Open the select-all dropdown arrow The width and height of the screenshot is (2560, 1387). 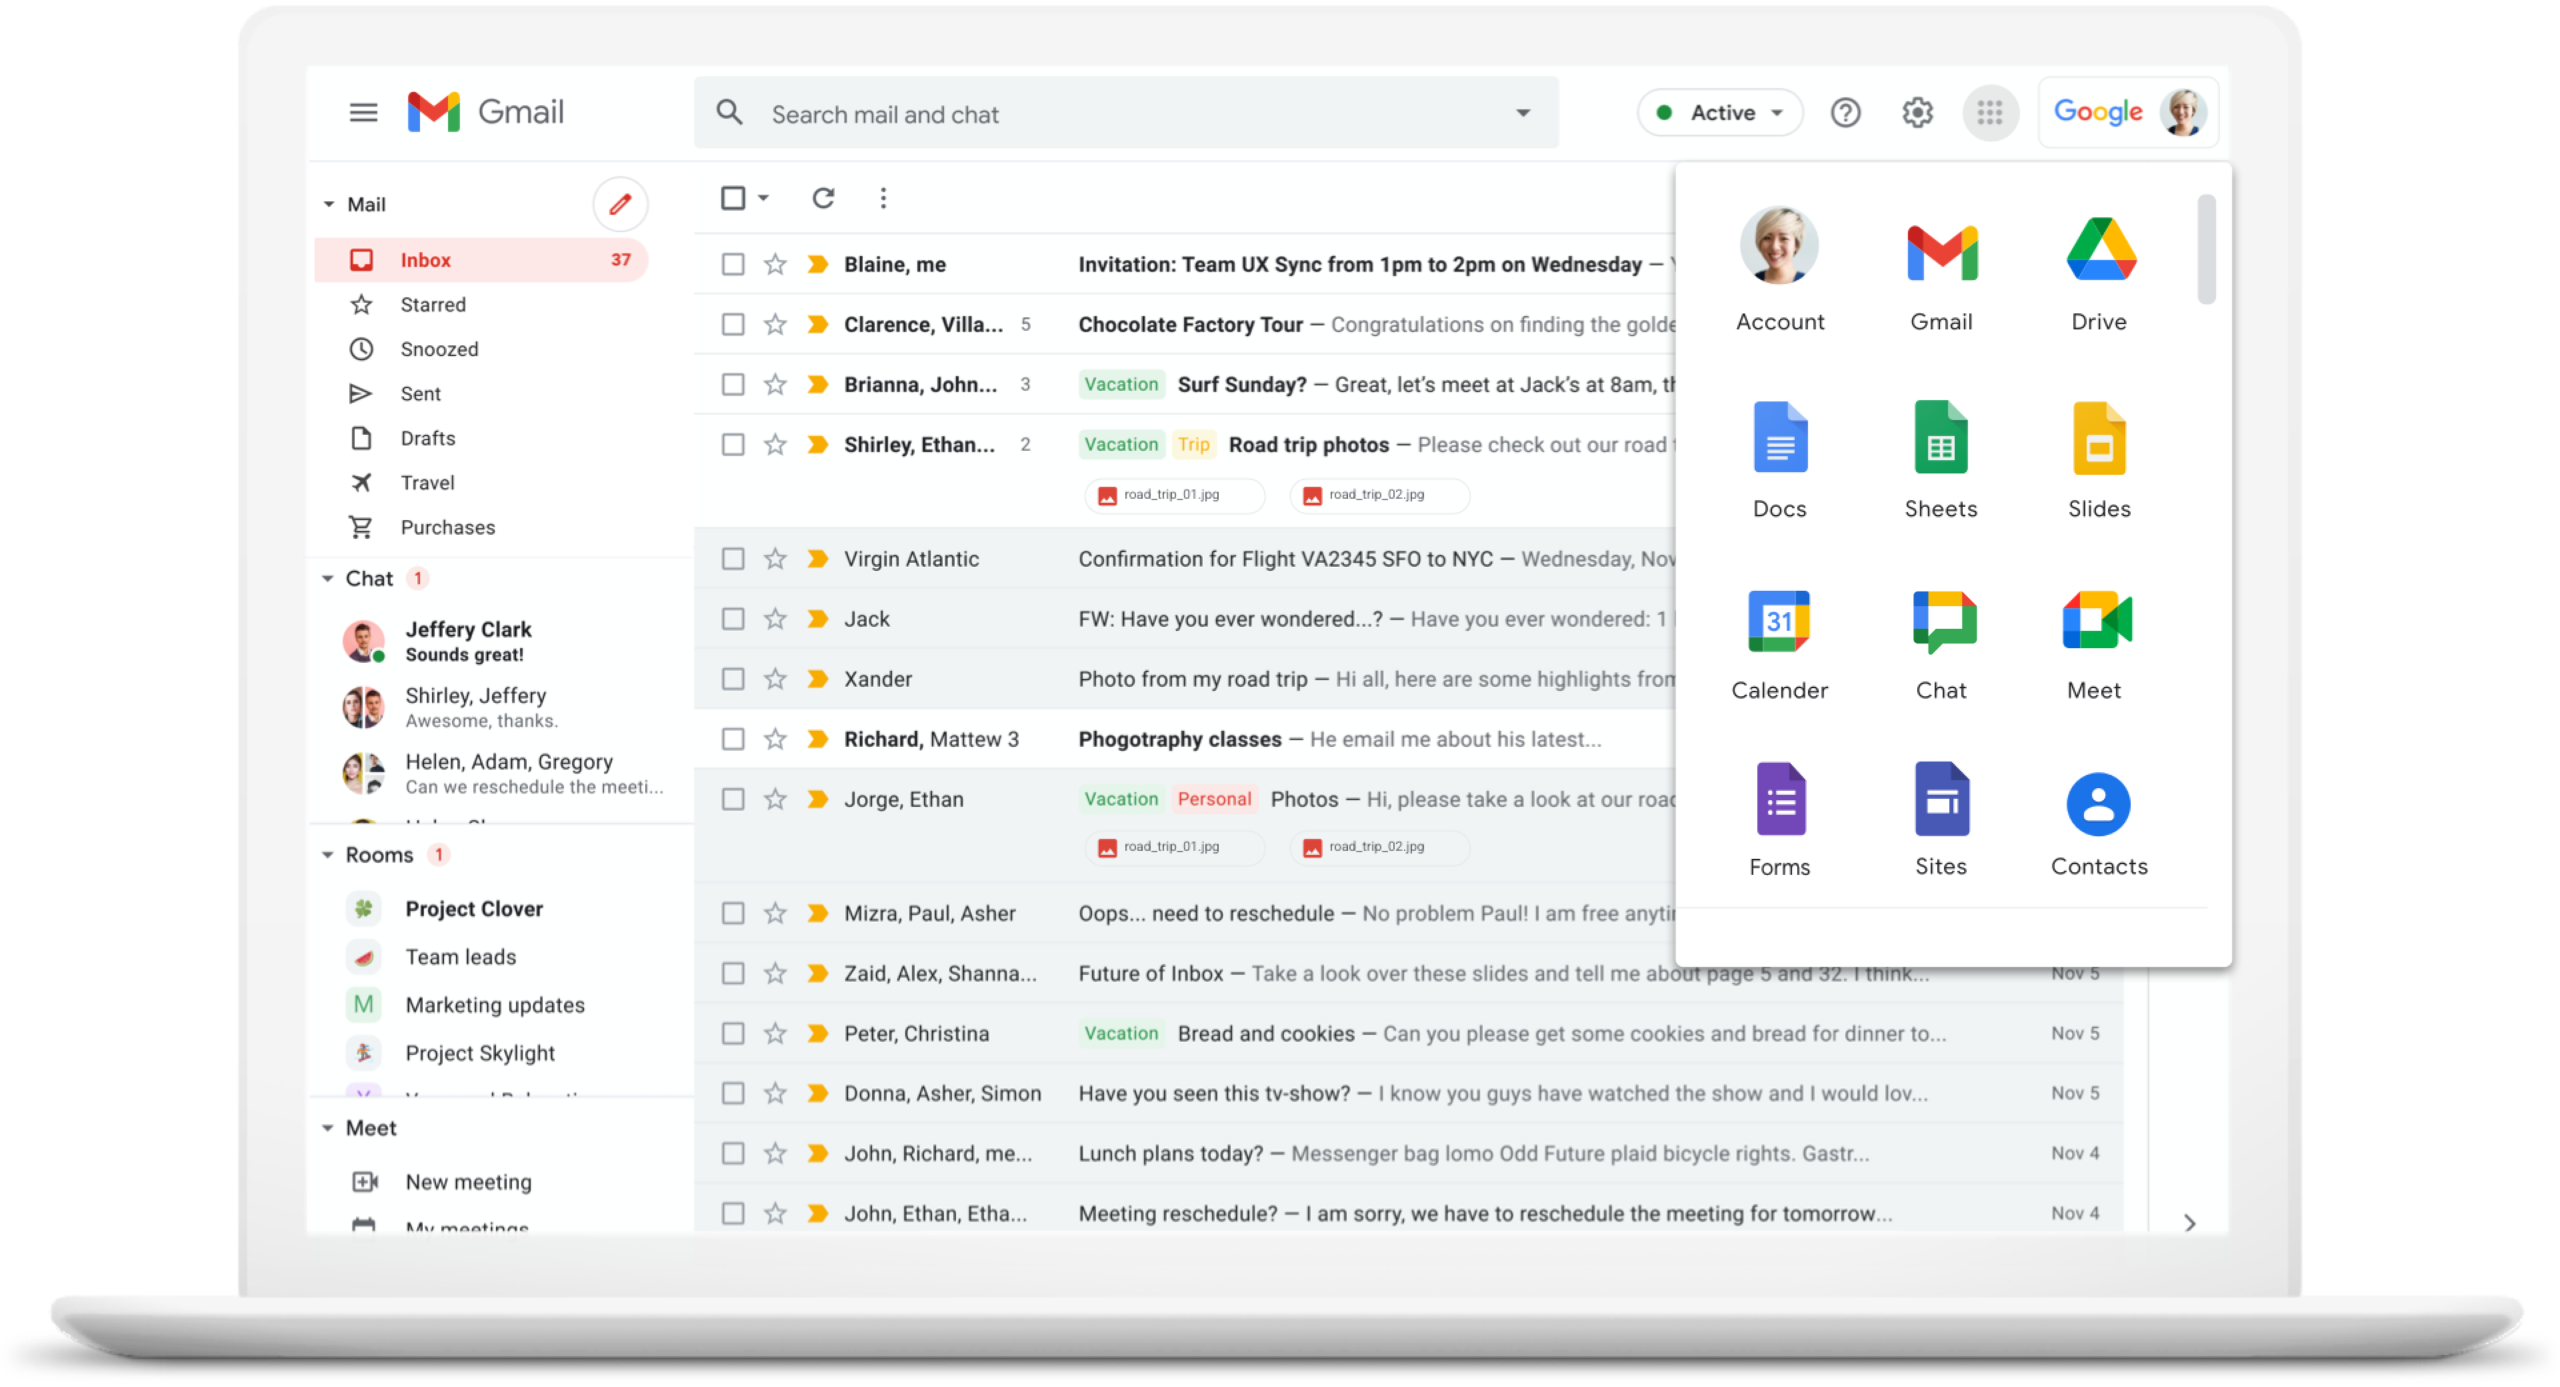(763, 198)
